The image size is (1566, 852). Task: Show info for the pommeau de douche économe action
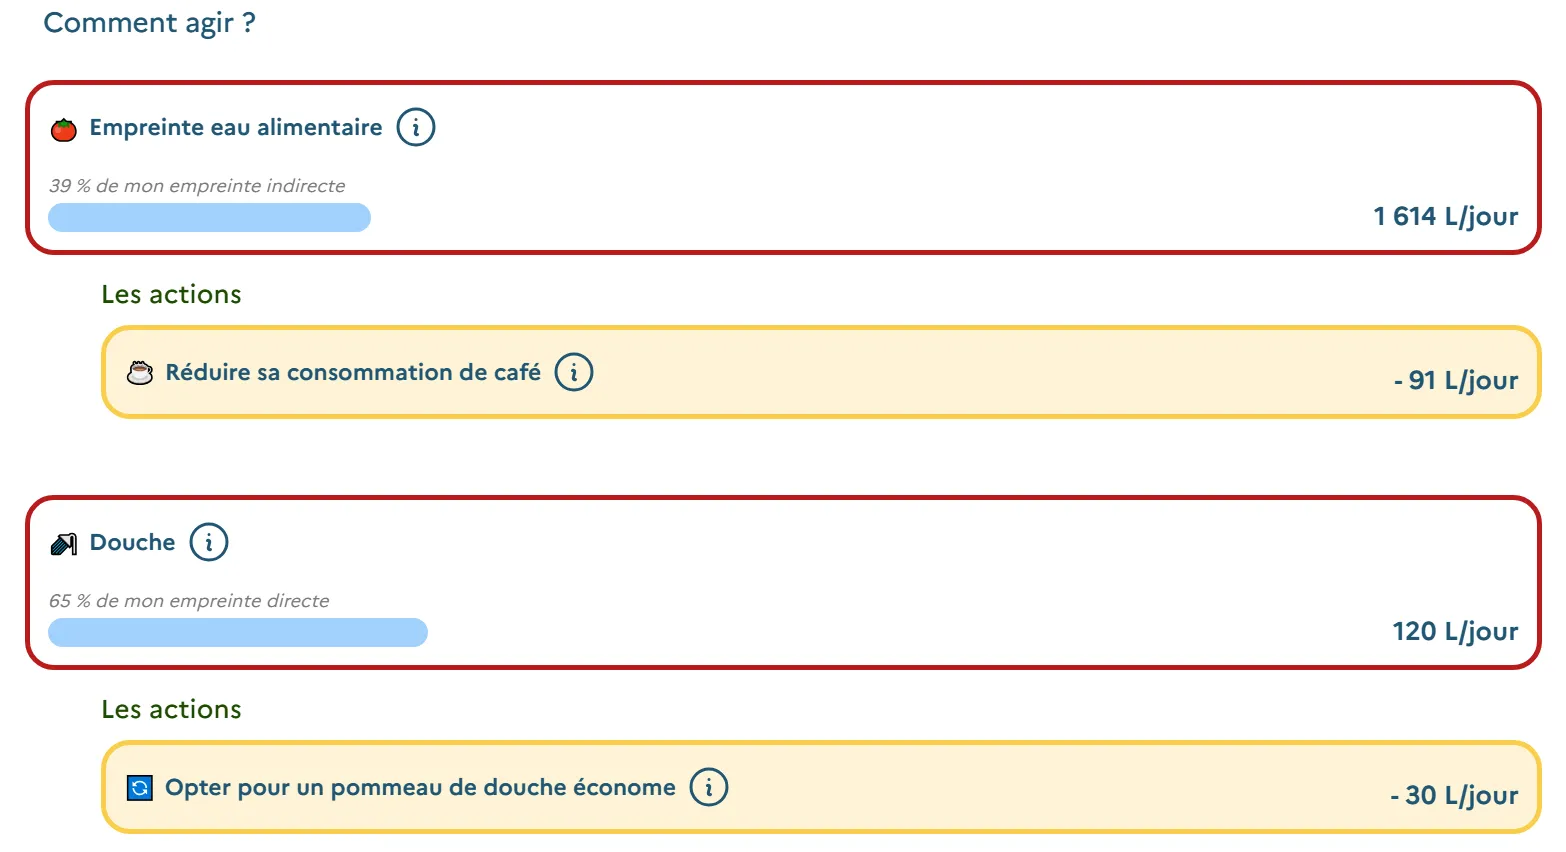point(709,788)
